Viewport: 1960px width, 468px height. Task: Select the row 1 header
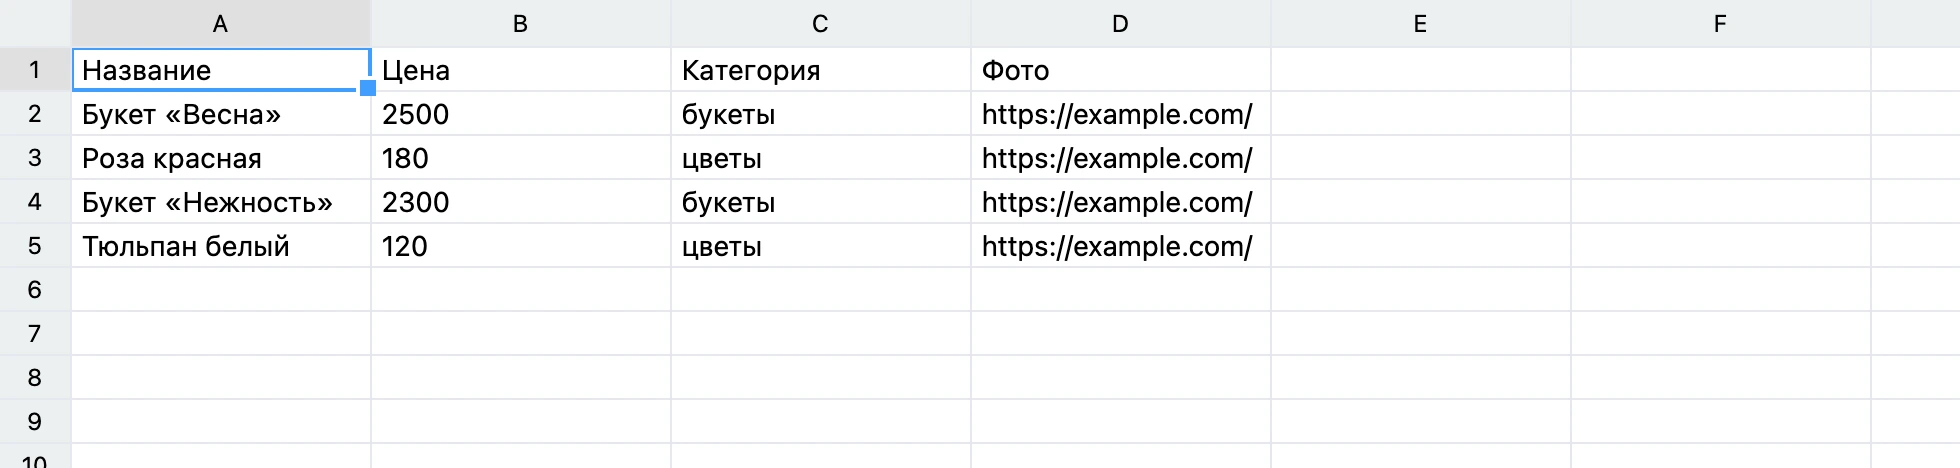(35, 70)
